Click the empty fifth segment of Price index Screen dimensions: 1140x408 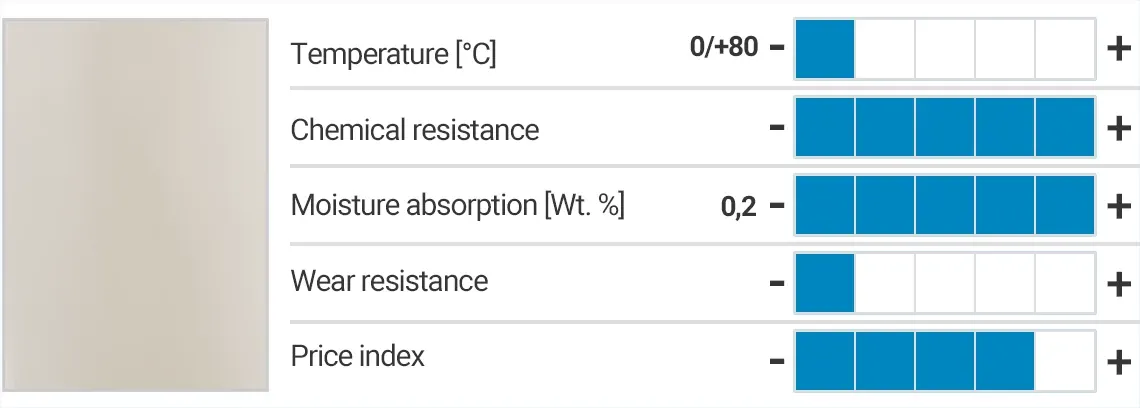pos(1065,361)
